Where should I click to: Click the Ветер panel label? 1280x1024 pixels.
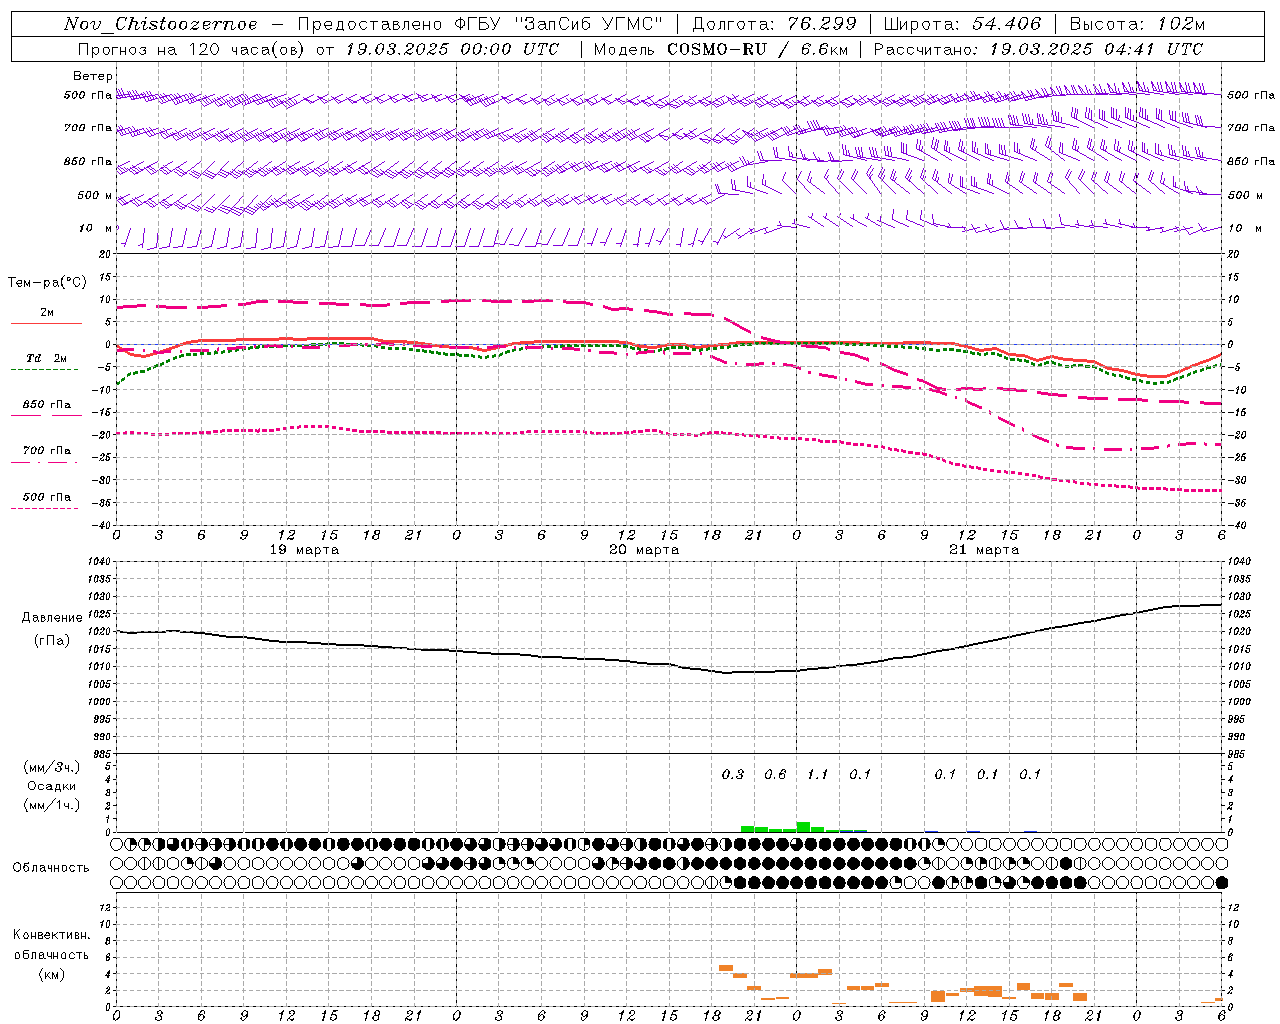(93, 76)
